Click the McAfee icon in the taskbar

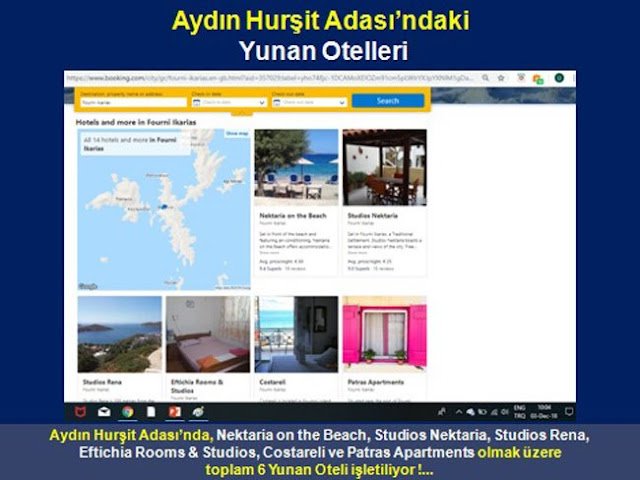coord(82,411)
